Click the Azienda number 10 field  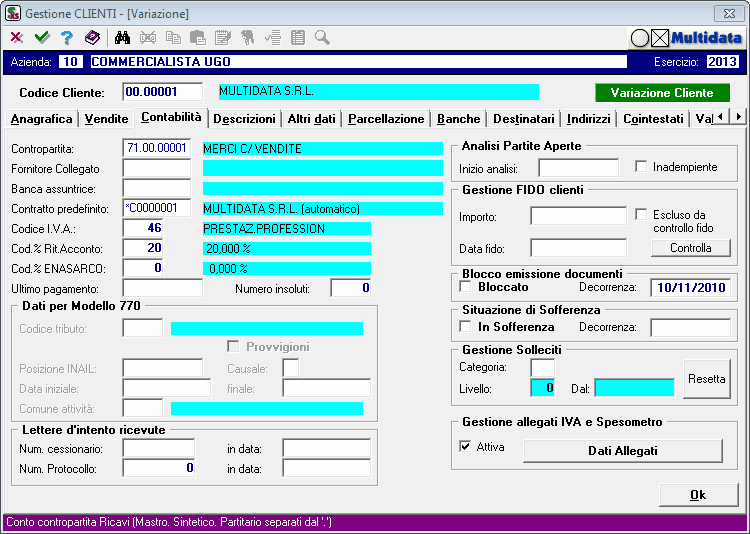pos(71,62)
